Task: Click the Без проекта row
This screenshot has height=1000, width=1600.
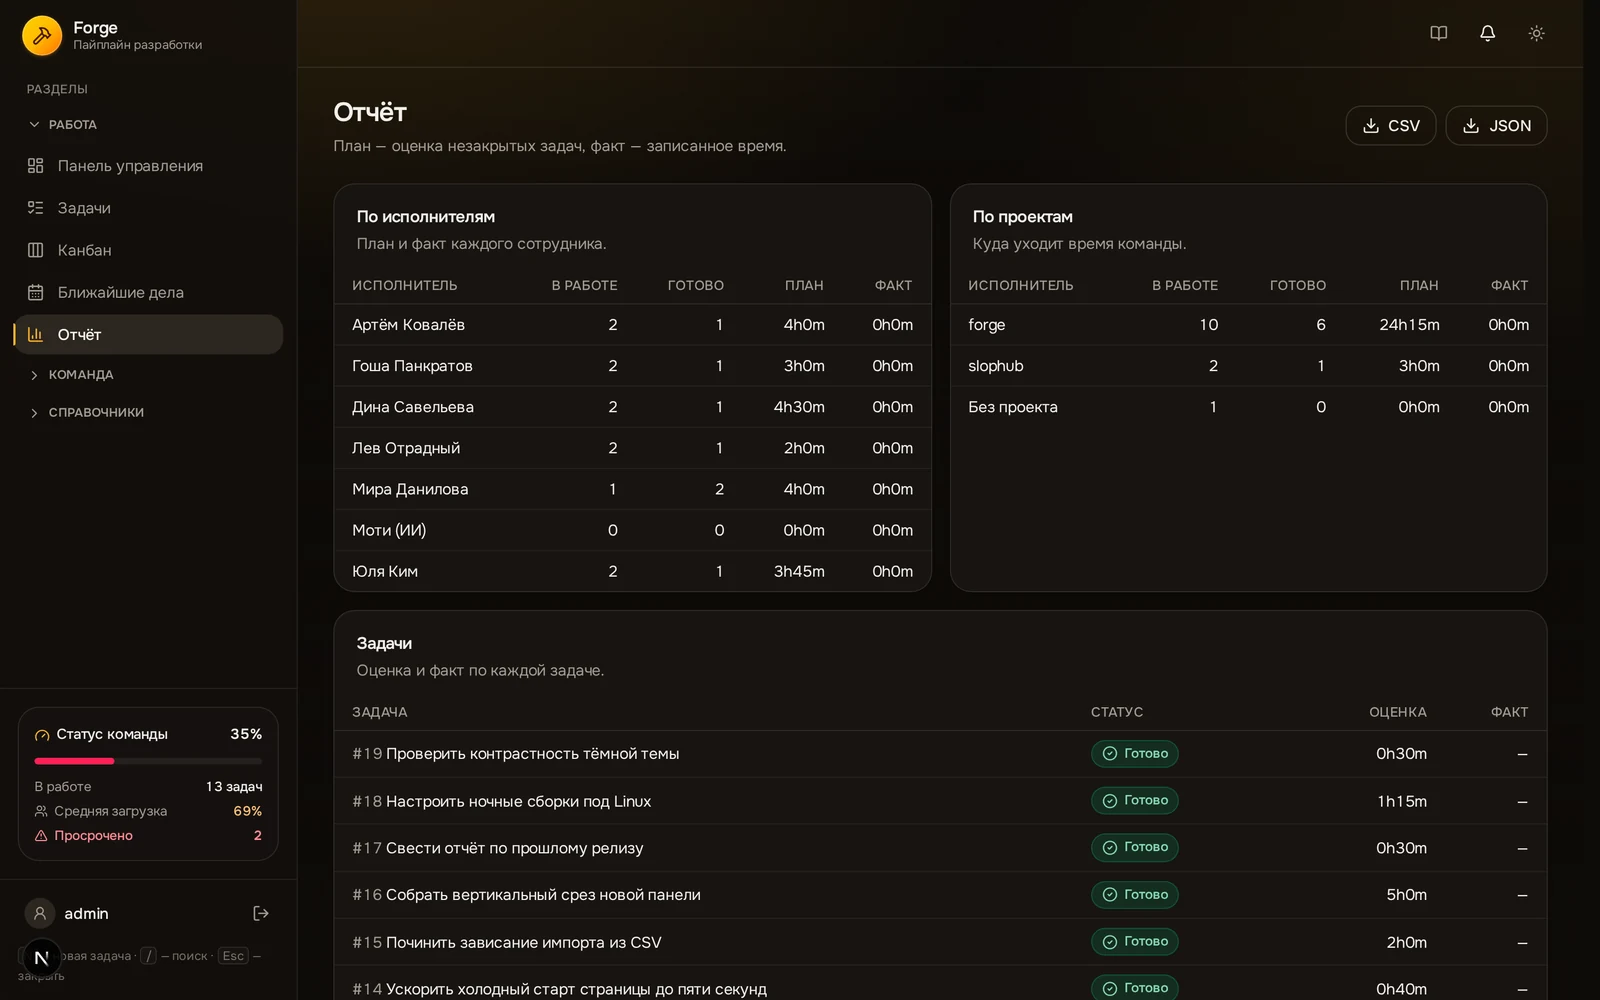Action: [1248, 407]
